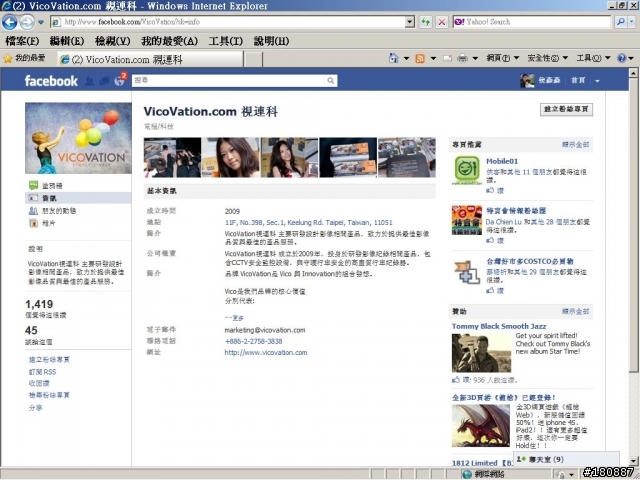Open the 工具(T) menu
This screenshot has height=480, width=640.
tap(226, 41)
